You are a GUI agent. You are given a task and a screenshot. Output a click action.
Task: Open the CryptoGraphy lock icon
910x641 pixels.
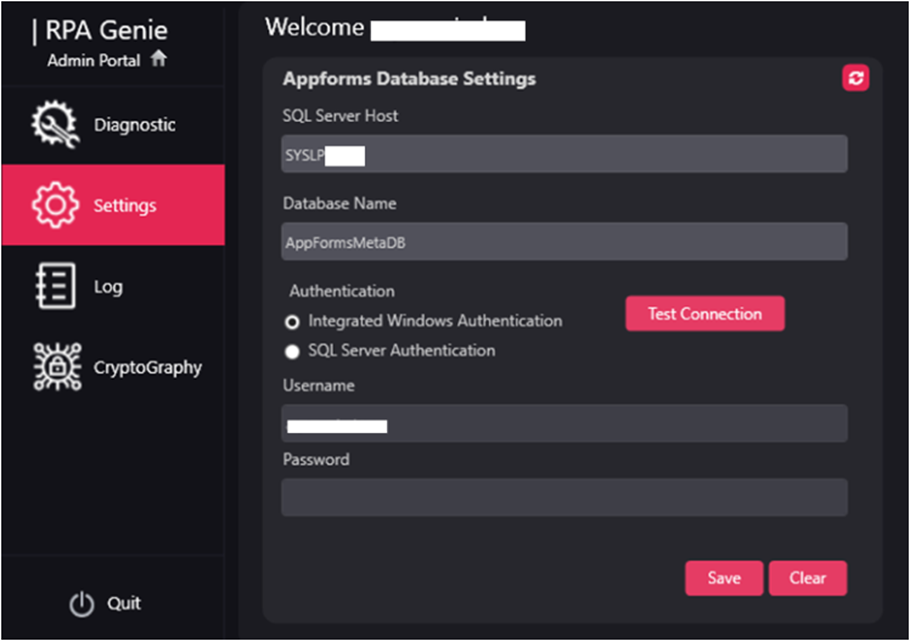[57, 366]
